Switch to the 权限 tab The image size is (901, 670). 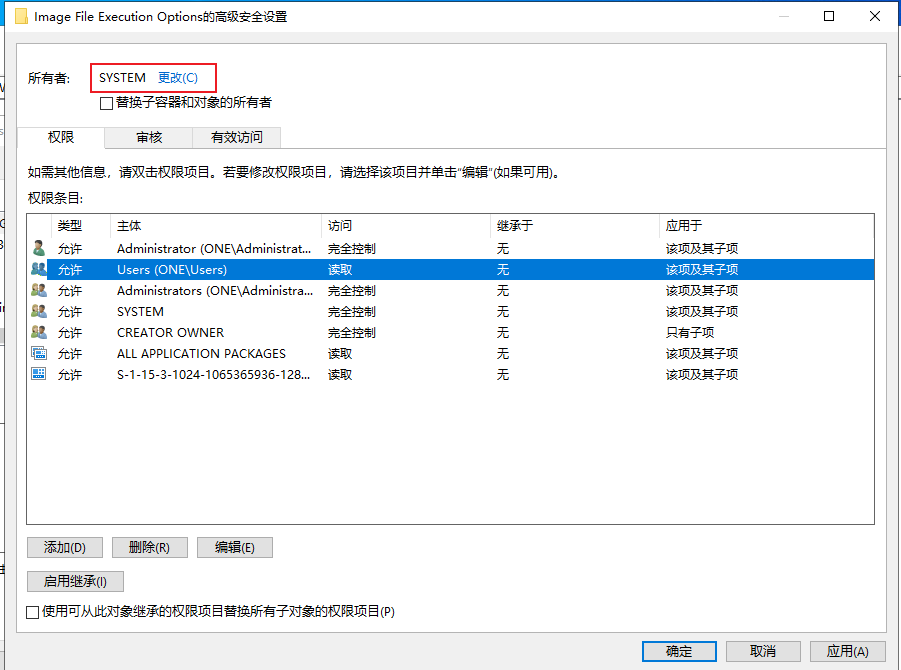point(61,137)
